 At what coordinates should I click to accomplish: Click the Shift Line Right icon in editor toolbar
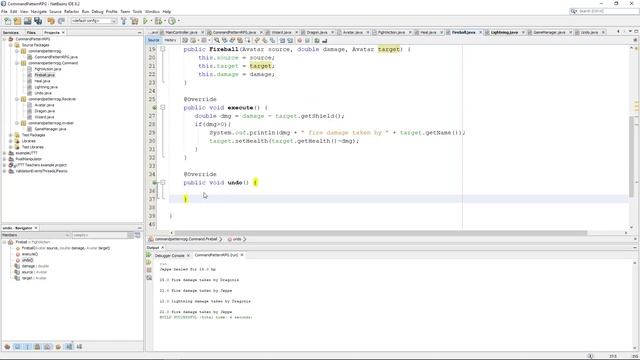coord(290,40)
